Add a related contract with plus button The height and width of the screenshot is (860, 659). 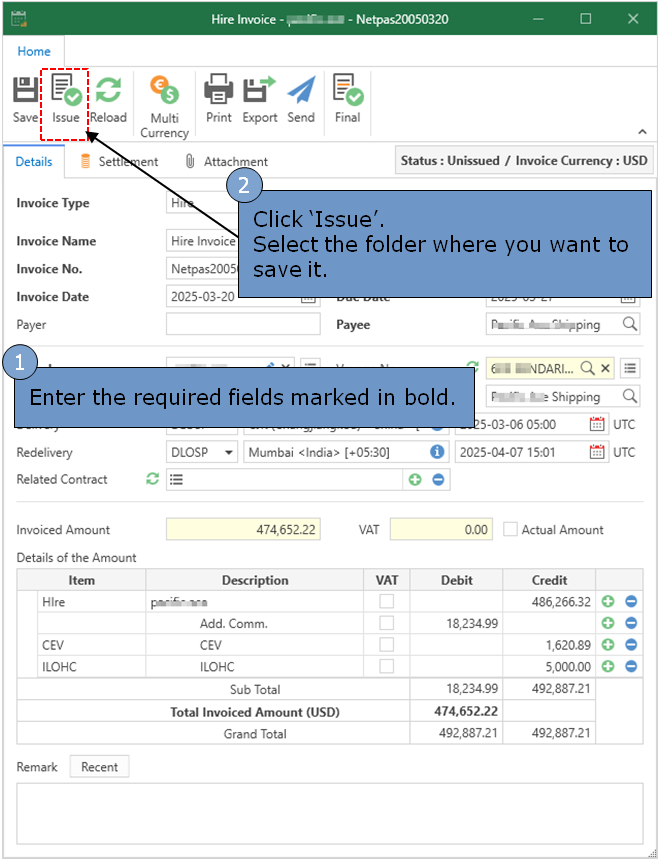pos(415,480)
